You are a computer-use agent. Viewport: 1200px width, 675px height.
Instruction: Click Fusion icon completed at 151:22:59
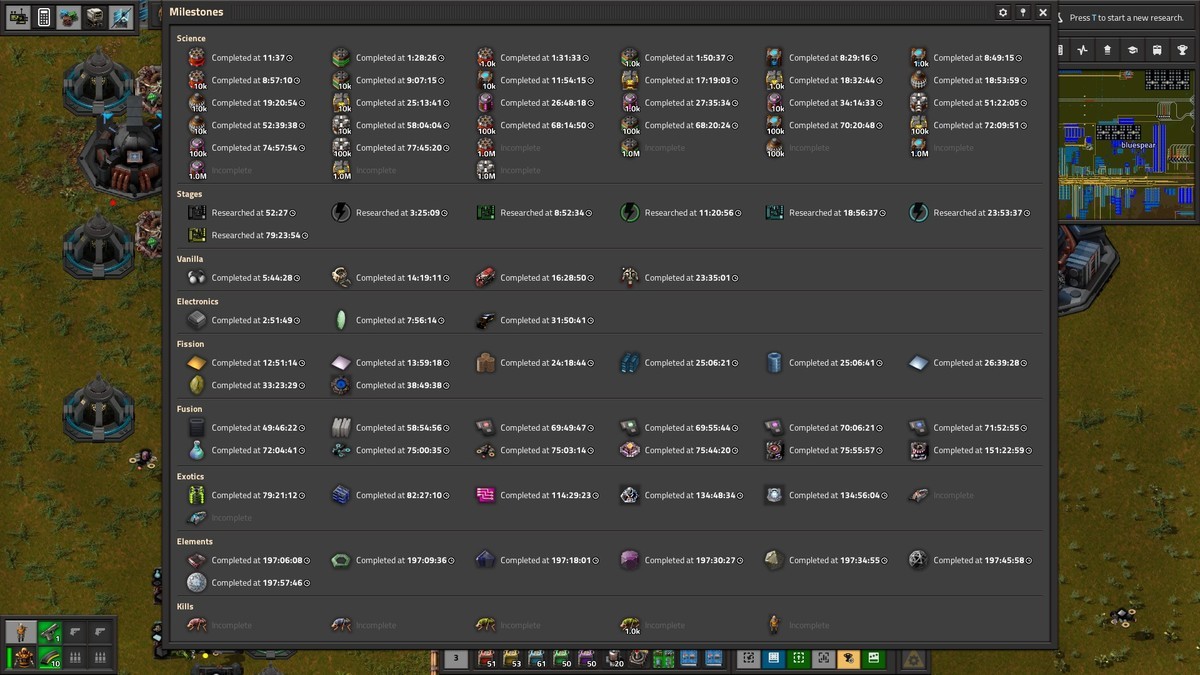click(919, 450)
